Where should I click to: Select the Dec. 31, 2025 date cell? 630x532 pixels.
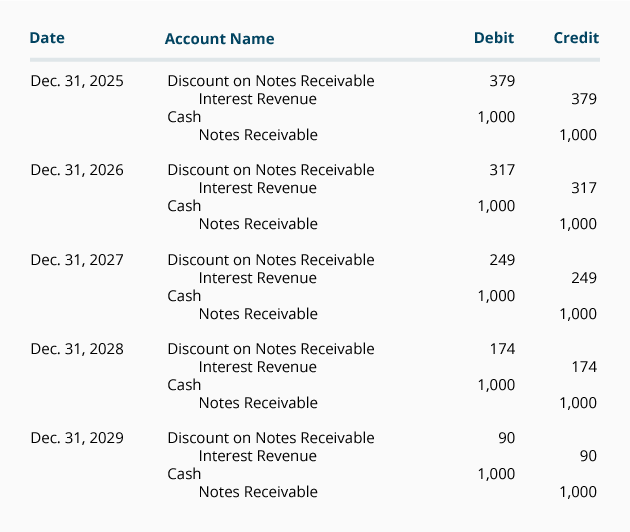click(77, 81)
